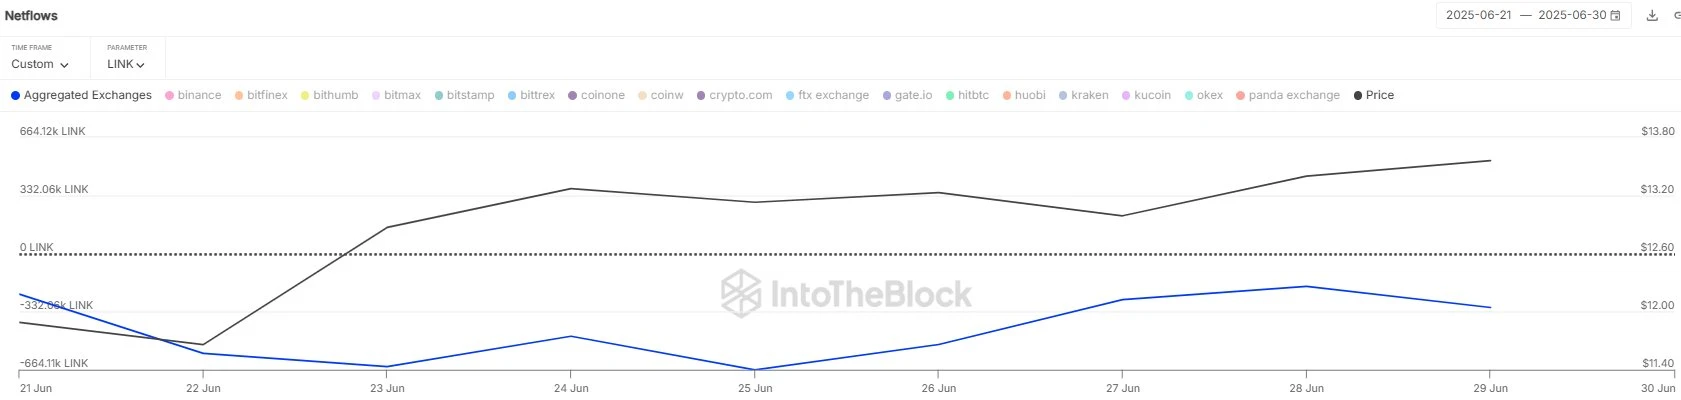Open the Parameter LINK dropdown
Viewport: 1681px width, 400px height.
[126, 64]
